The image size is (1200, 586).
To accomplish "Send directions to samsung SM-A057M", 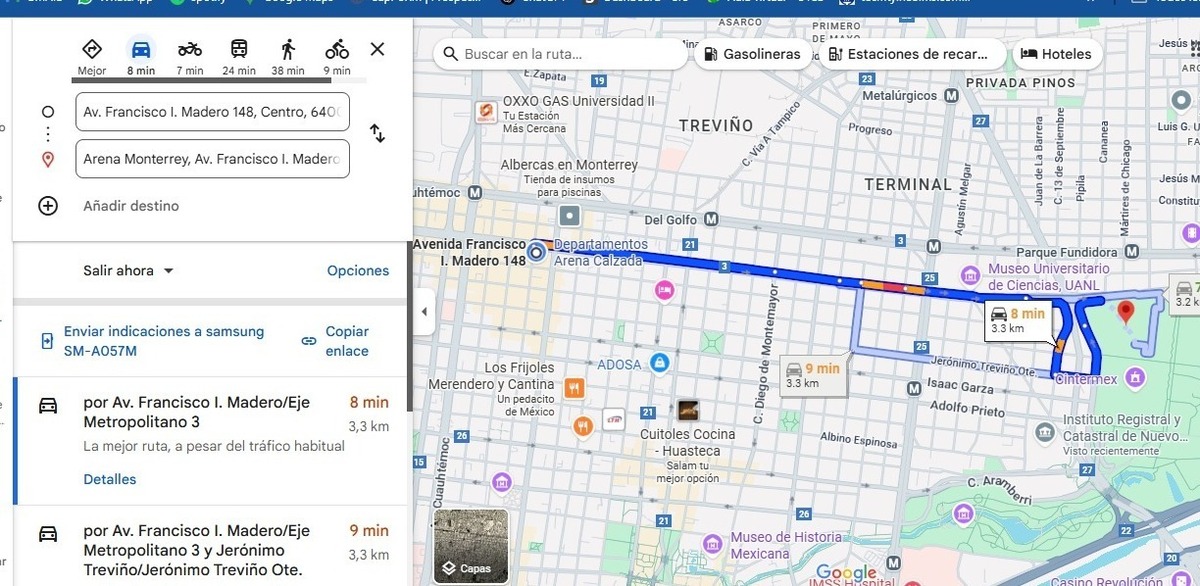I will click(x=155, y=341).
